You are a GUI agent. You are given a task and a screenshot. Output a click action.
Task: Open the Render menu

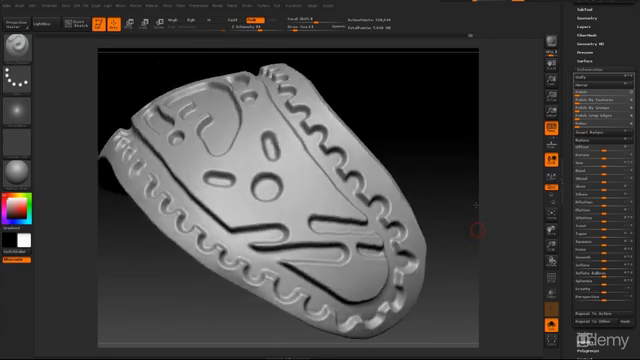point(217,6)
